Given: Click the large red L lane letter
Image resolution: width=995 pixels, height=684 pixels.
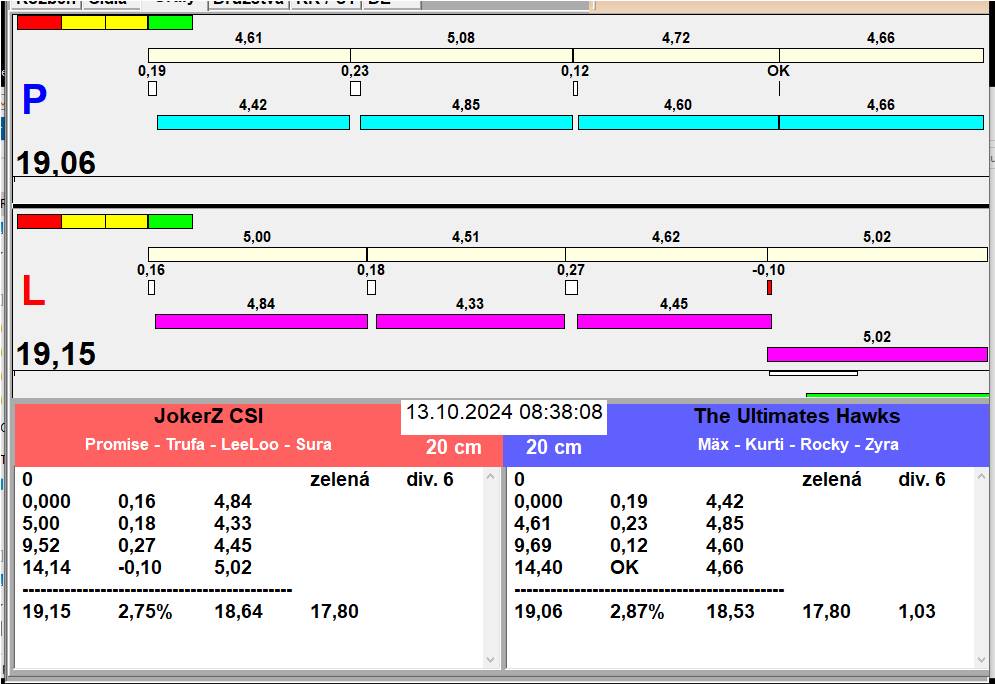Looking at the screenshot, I should (x=33, y=292).
